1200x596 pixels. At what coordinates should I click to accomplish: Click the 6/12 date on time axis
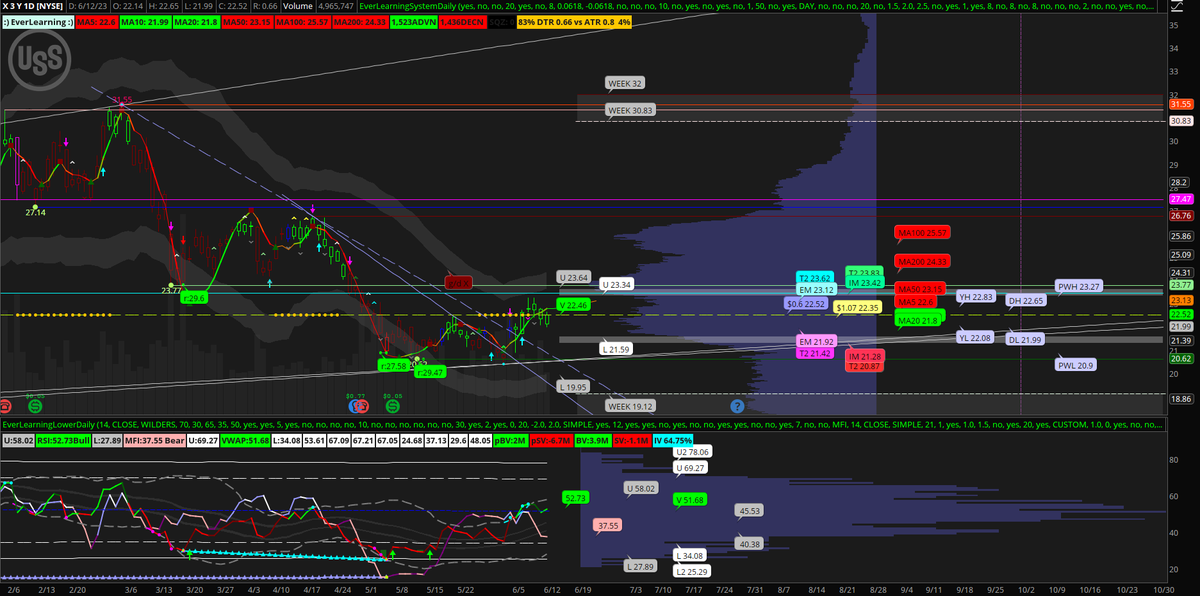click(552, 590)
